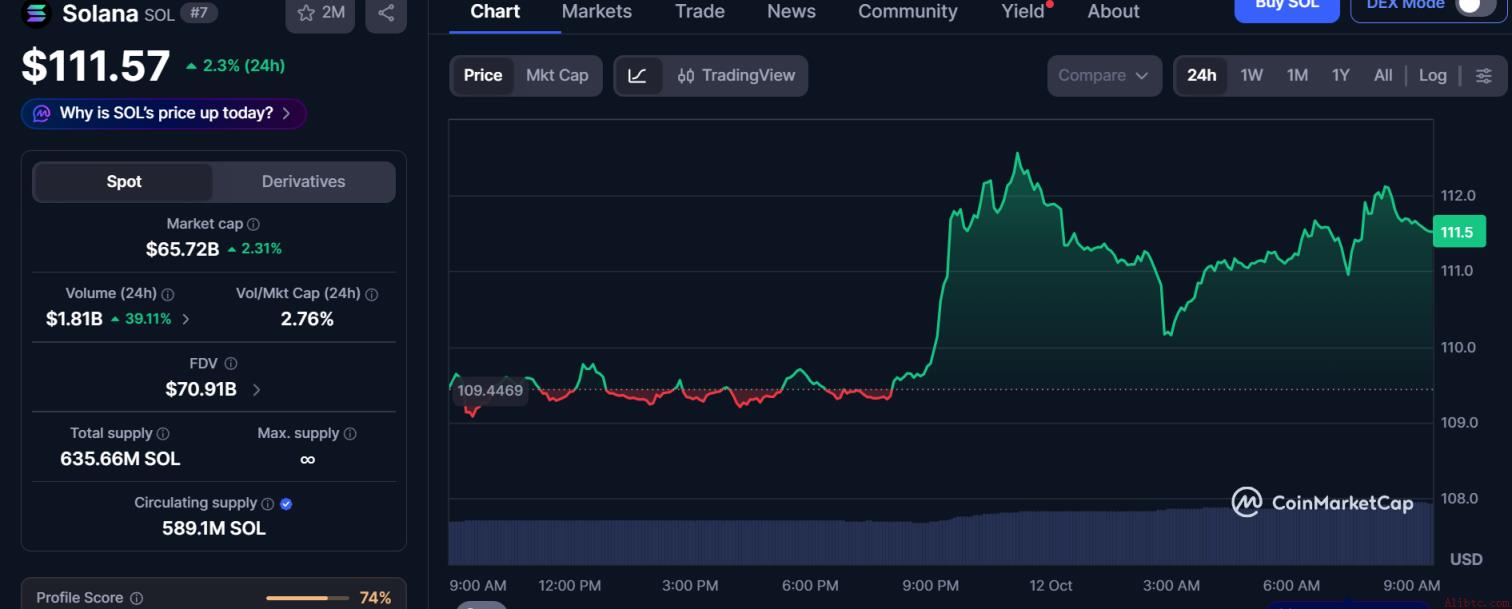Click the $70.91B FDV value

click(201, 390)
